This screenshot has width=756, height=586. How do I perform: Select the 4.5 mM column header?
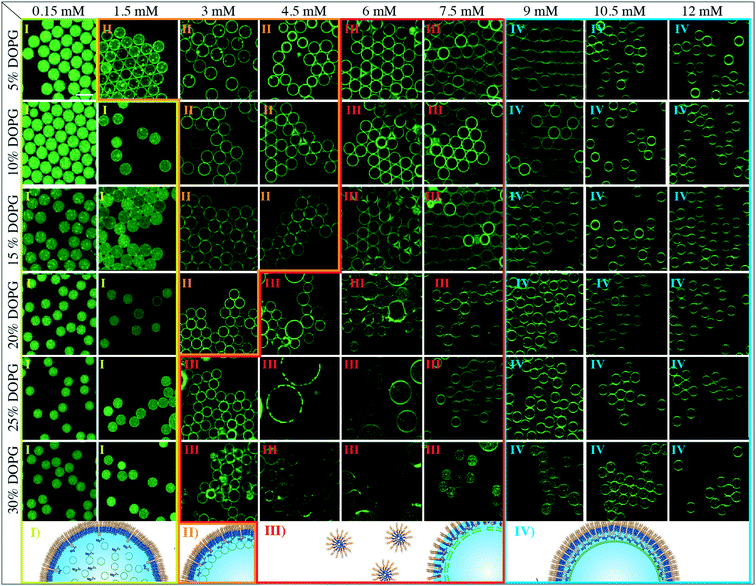coord(304,10)
